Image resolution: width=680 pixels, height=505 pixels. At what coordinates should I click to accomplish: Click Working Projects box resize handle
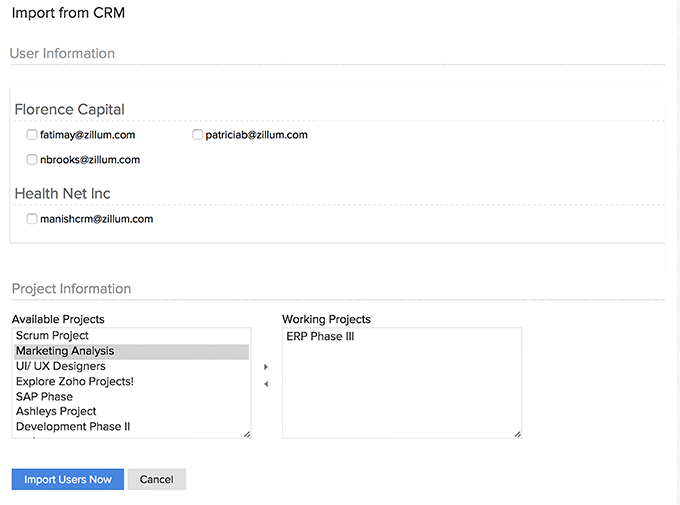[x=517, y=433]
